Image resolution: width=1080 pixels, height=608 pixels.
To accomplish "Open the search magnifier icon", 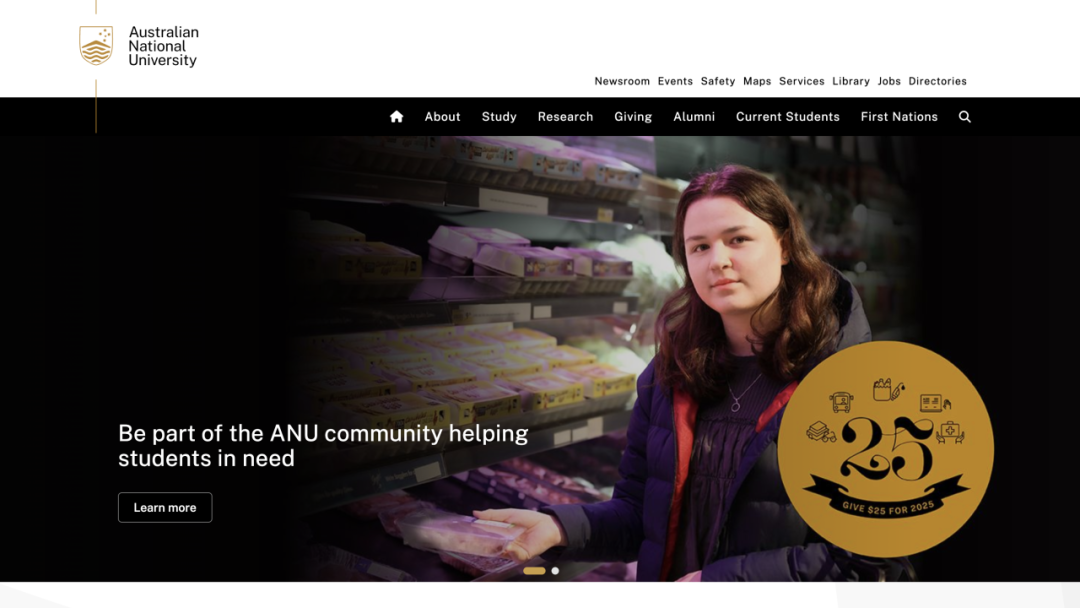I will [x=964, y=117].
